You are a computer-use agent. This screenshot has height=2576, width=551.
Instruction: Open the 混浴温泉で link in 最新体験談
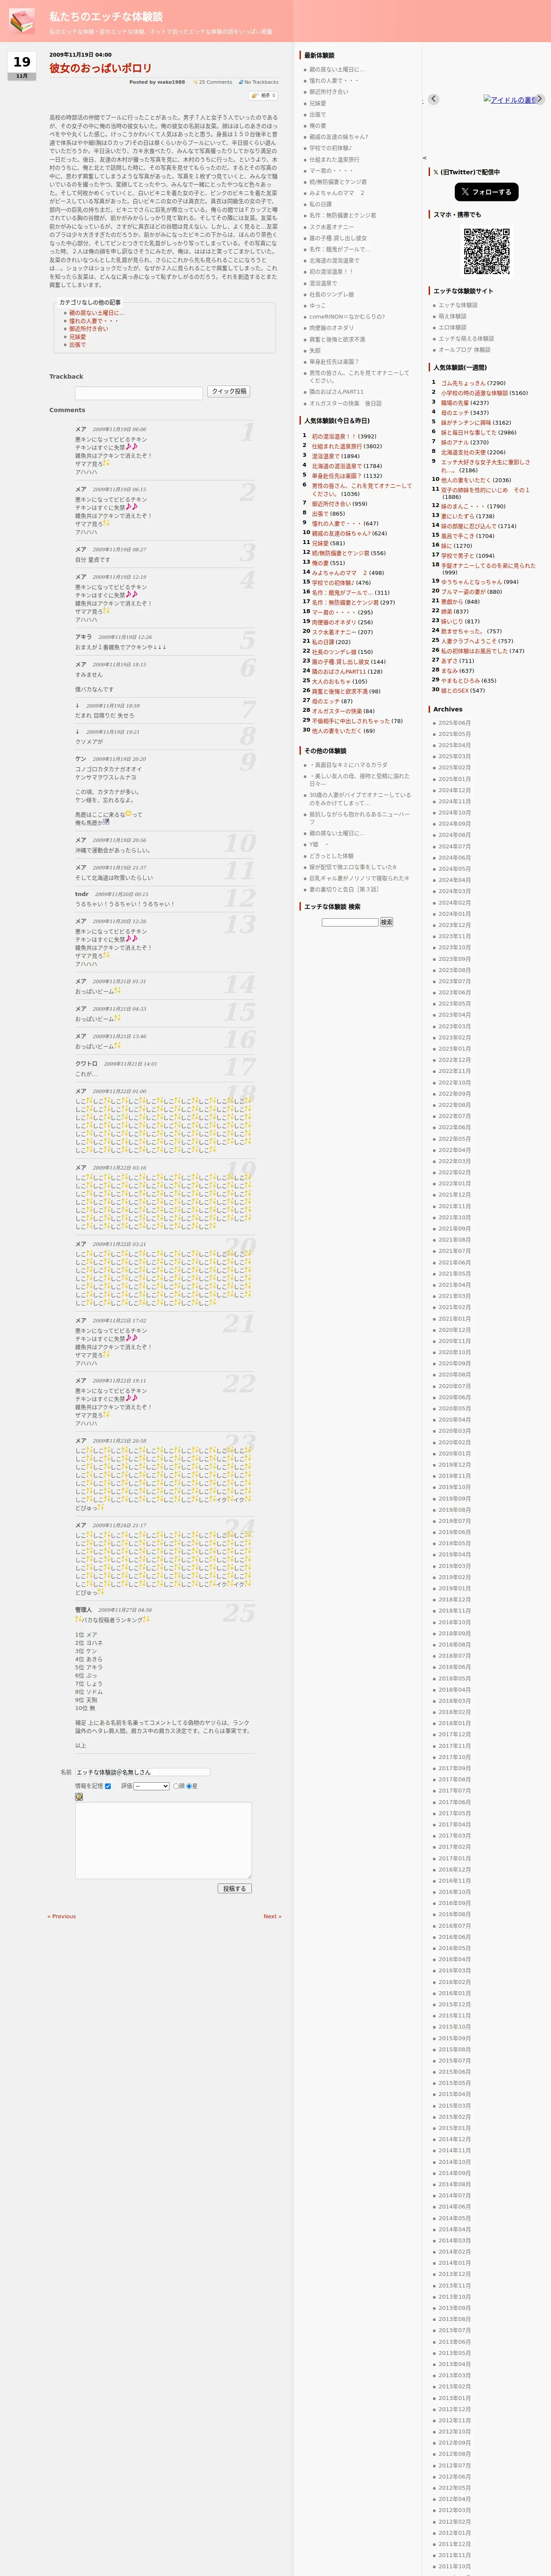click(323, 283)
